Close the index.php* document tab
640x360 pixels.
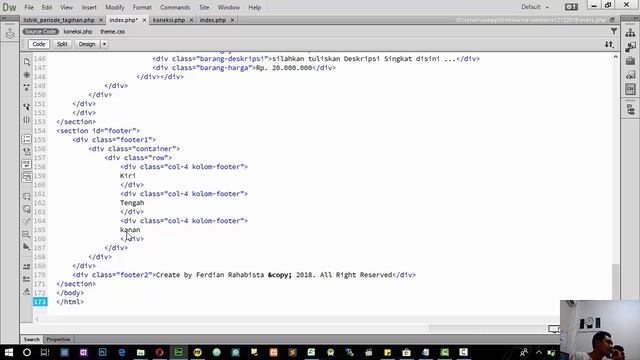144,20
